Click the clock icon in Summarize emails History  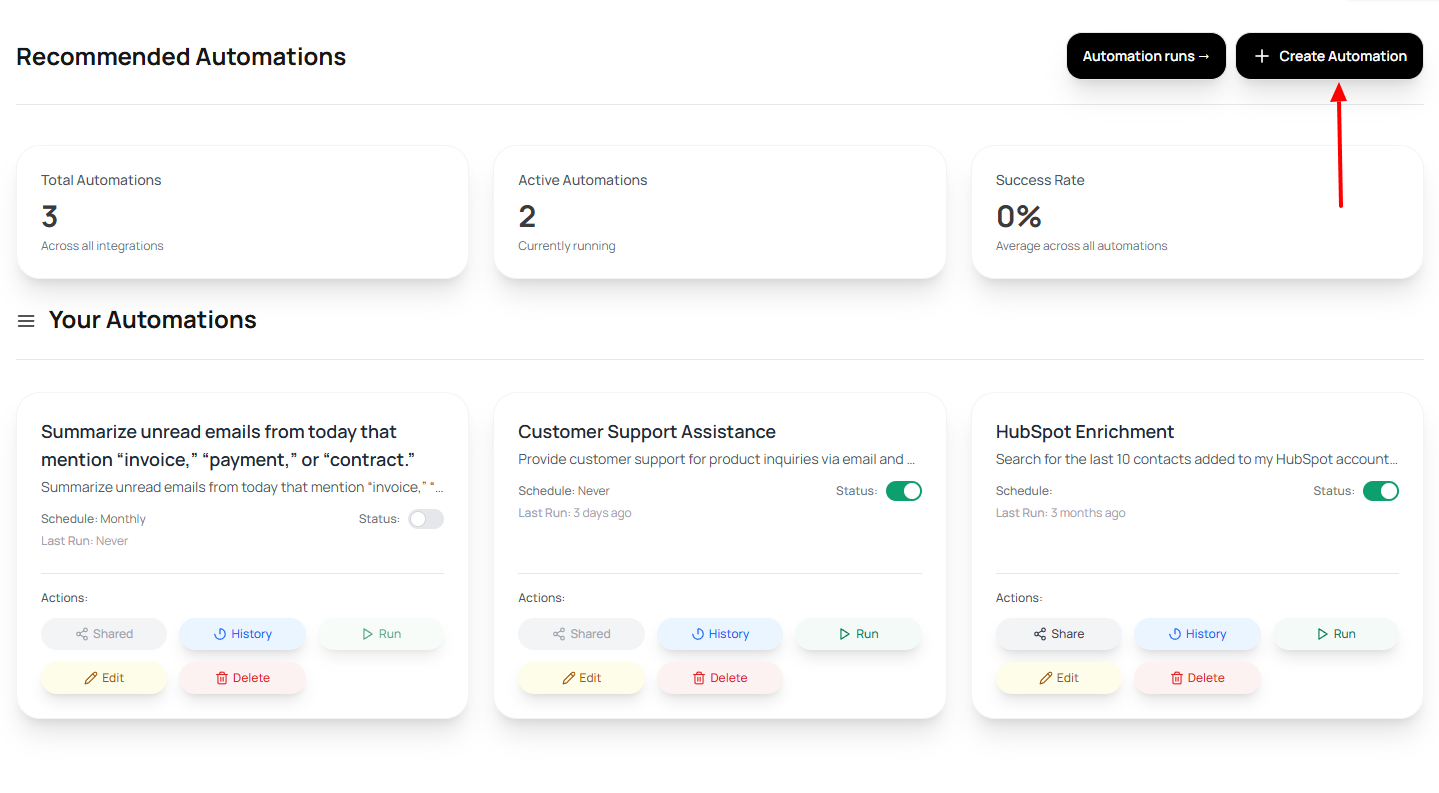220,634
